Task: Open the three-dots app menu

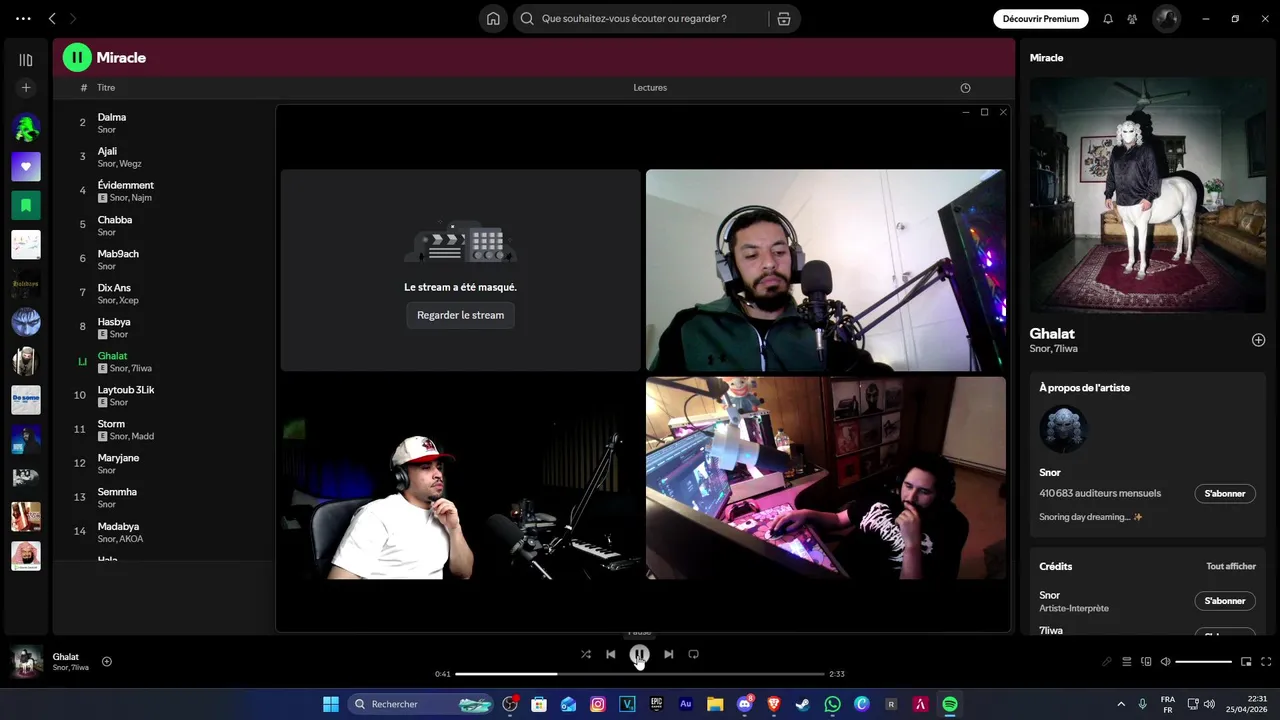Action: [x=23, y=18]
